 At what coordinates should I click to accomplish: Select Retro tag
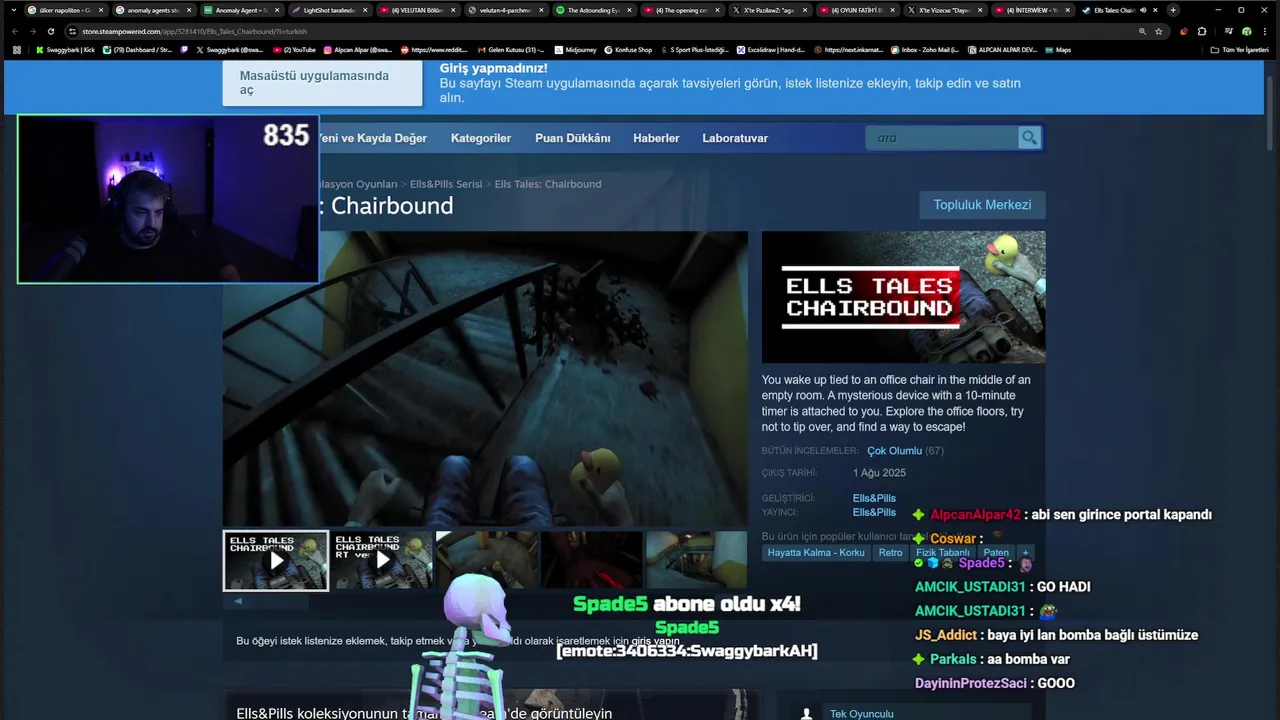click(x=890, y=552)
